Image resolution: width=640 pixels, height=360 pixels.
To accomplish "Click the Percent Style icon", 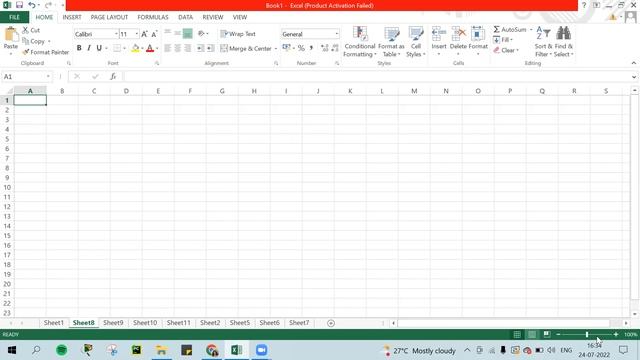I will (x=301, y=48).
